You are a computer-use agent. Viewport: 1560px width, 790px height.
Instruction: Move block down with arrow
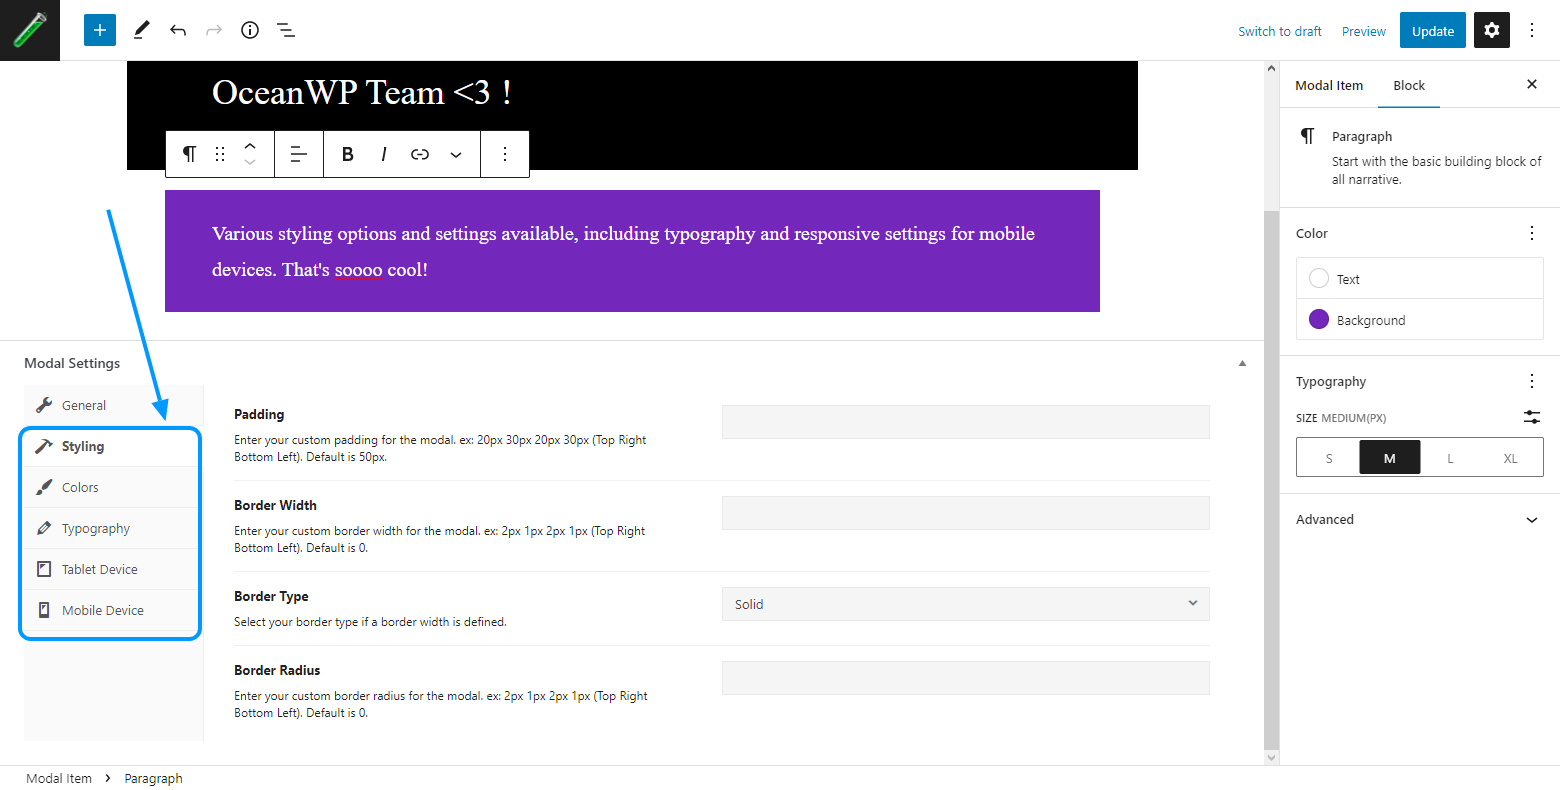coord(250,163)
